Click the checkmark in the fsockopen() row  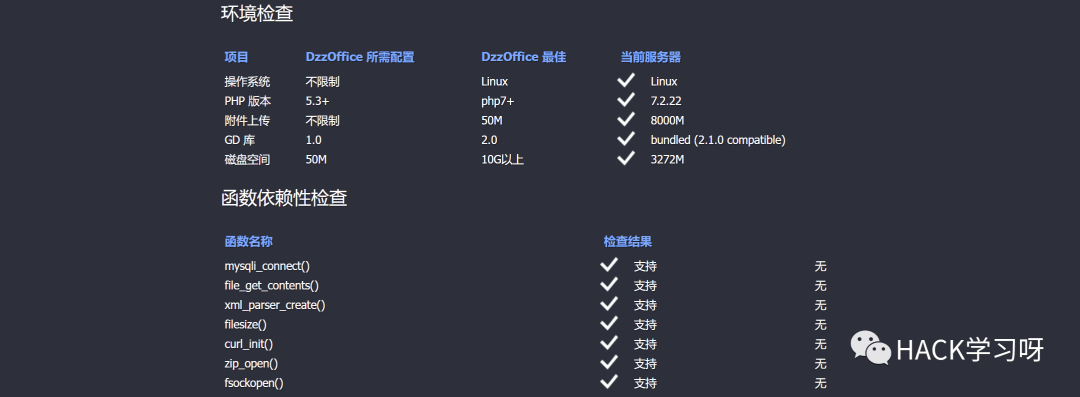pos(609,382)
